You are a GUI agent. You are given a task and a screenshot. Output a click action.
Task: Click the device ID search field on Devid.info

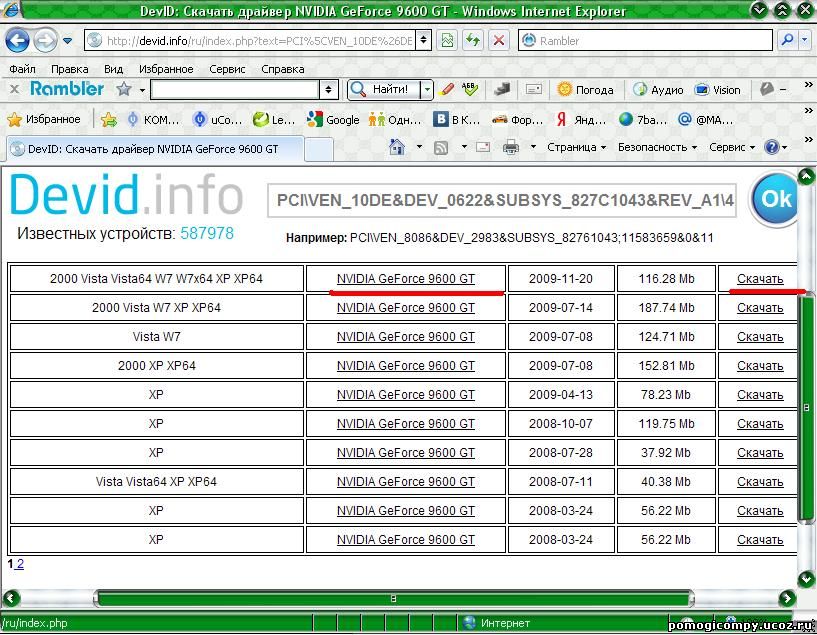click(501, 200)
